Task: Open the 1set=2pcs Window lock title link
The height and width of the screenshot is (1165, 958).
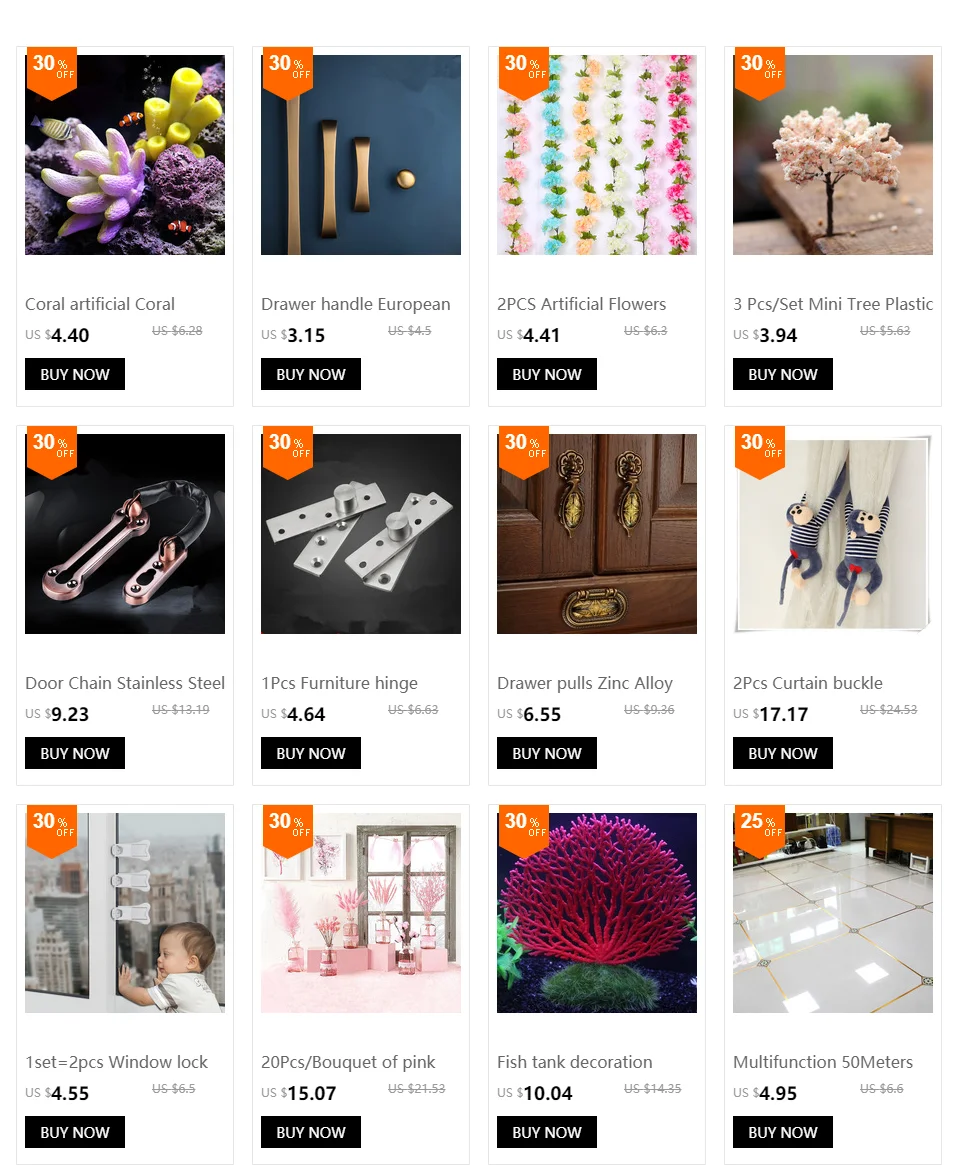Action: click(x=117, y=1062)
